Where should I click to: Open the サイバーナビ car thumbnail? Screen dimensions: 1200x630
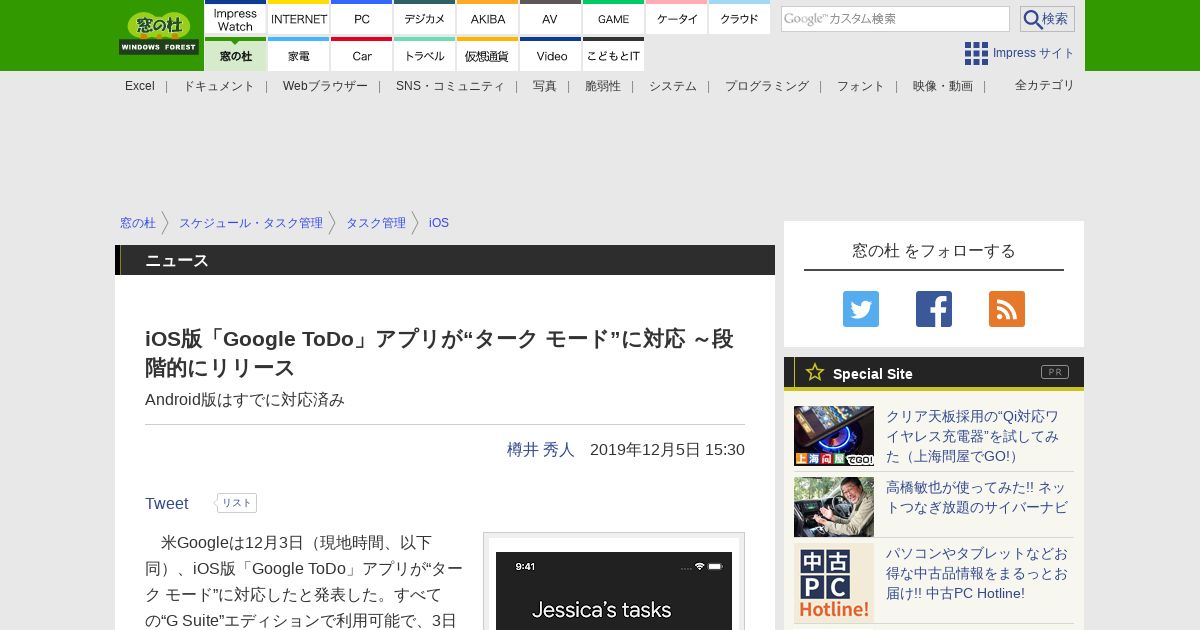(834, 507)
